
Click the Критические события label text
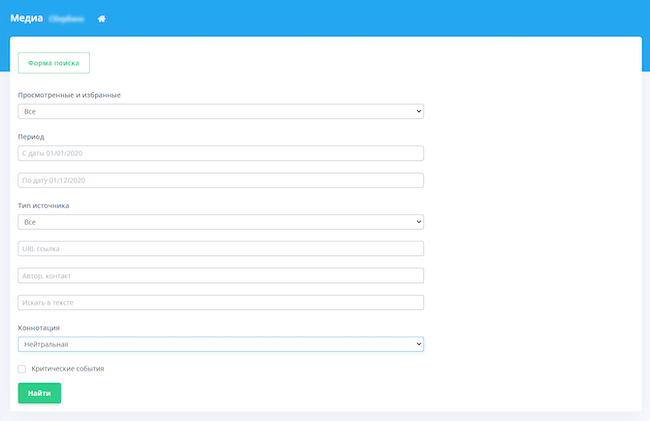point(68,369)
